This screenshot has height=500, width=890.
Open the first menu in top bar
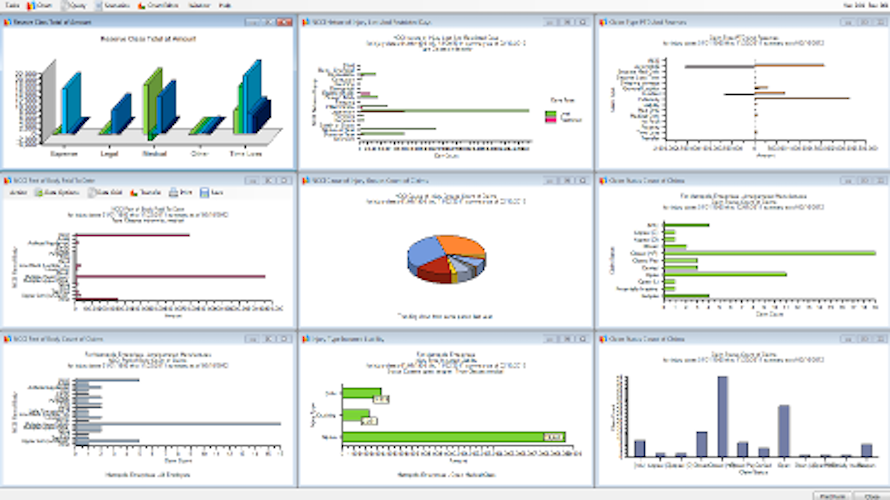[12, 5]
